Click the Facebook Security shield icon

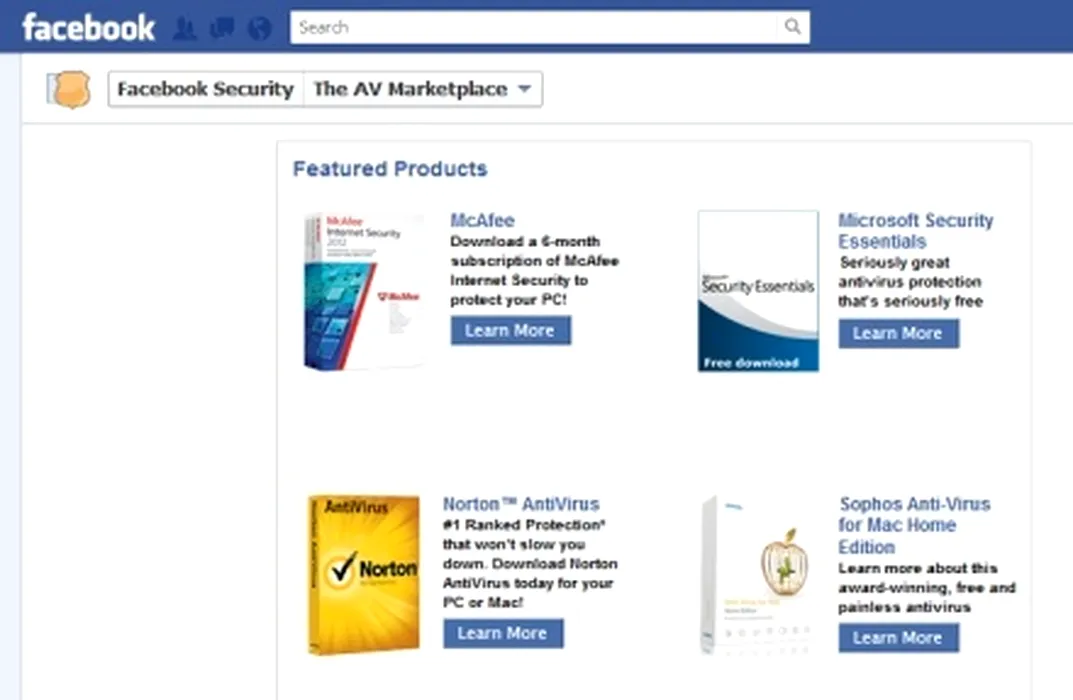pyautogui.click(x=69, y=89)
